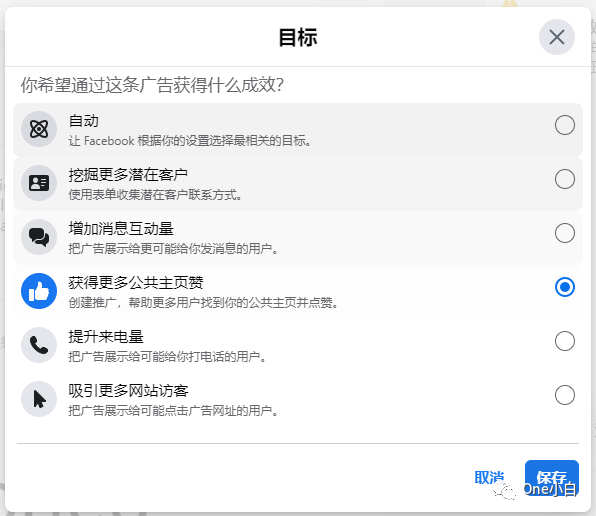Click the contact card icon for 挖掘更多潜在客户
Viewport: 596px width, 516px height.
tap(39, 183)
